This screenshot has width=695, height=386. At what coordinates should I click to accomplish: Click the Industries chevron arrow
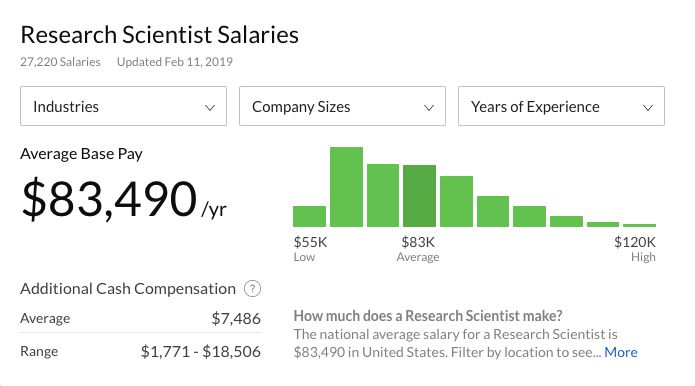tap(210, 107)
